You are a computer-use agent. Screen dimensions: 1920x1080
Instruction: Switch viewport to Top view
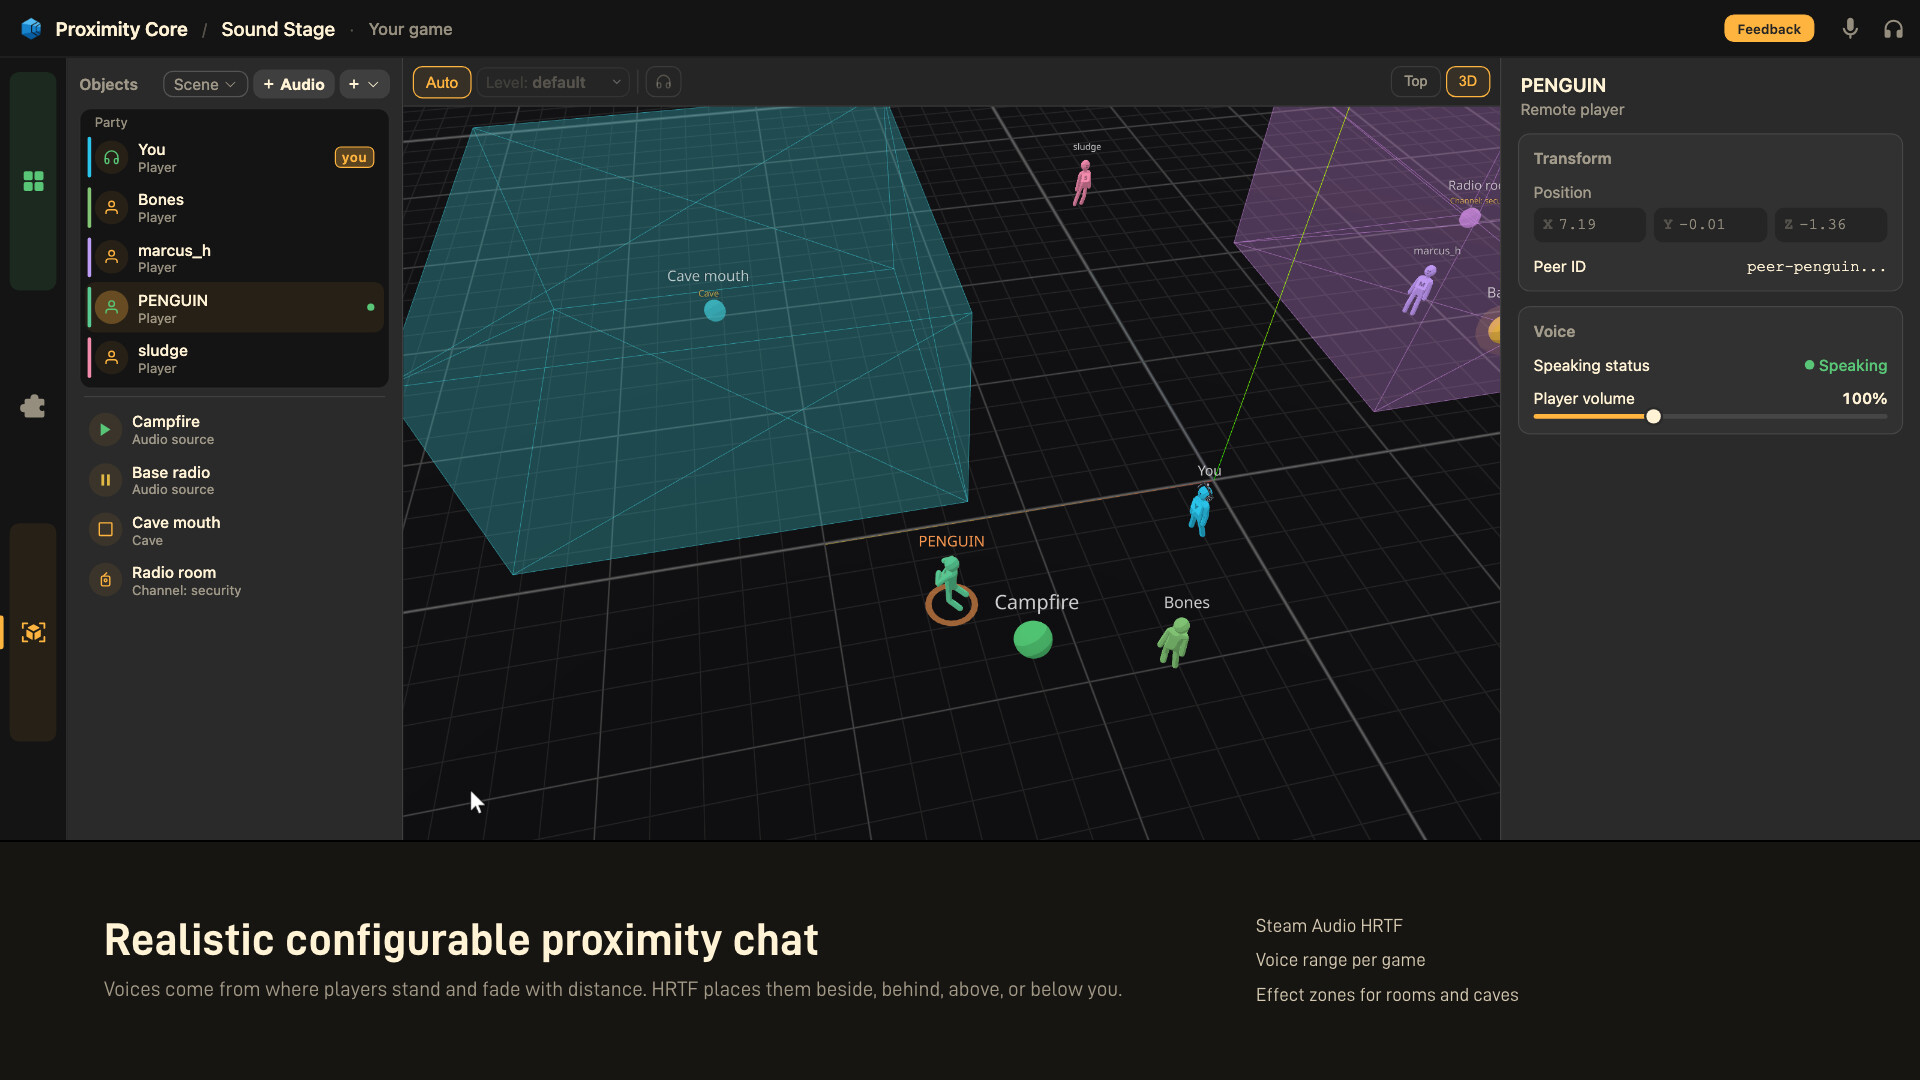tap(1415, 81)
